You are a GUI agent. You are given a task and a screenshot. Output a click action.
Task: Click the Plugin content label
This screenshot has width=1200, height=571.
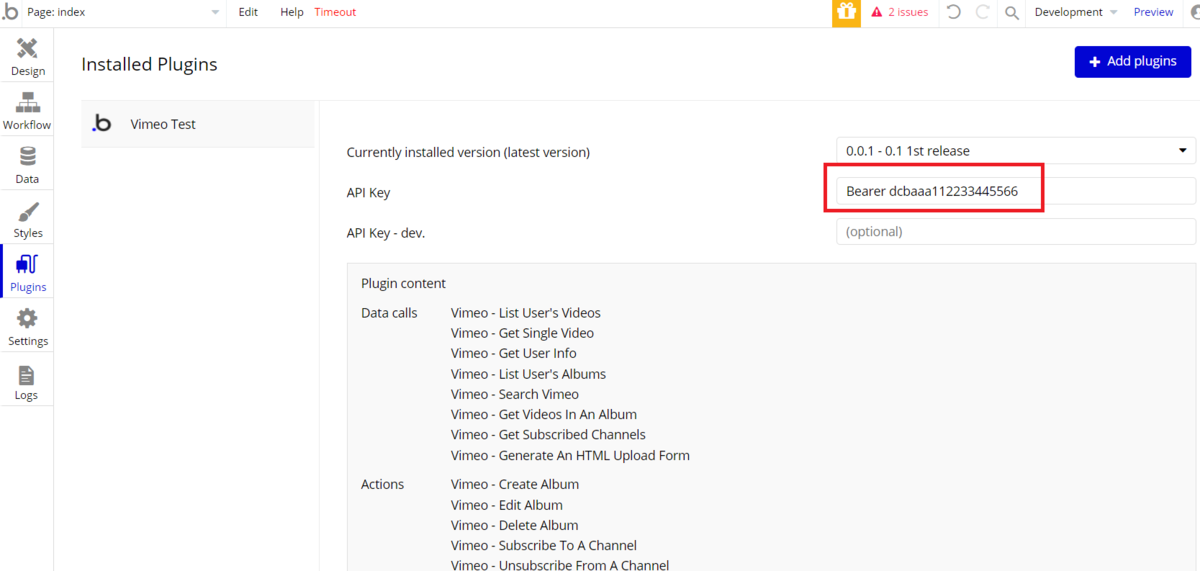[403, 283]
